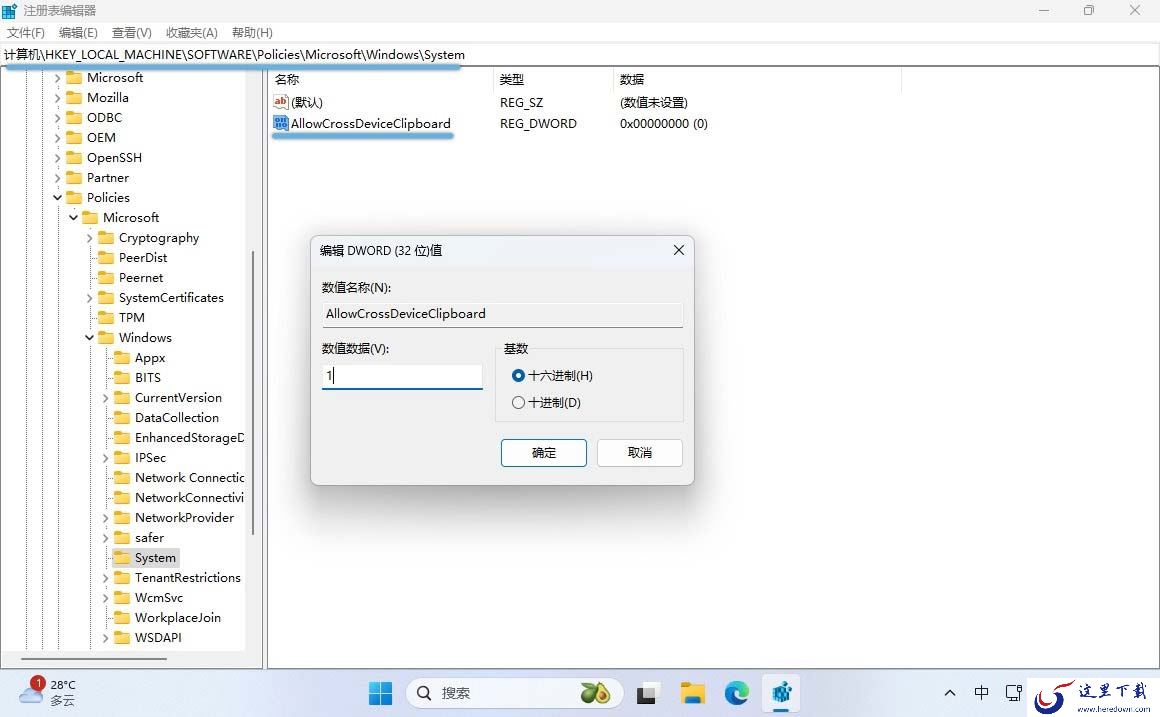Select the Appx folder icon
Image resolution: width=1160 pixels, height=717 pixels.
coord(122,357)
